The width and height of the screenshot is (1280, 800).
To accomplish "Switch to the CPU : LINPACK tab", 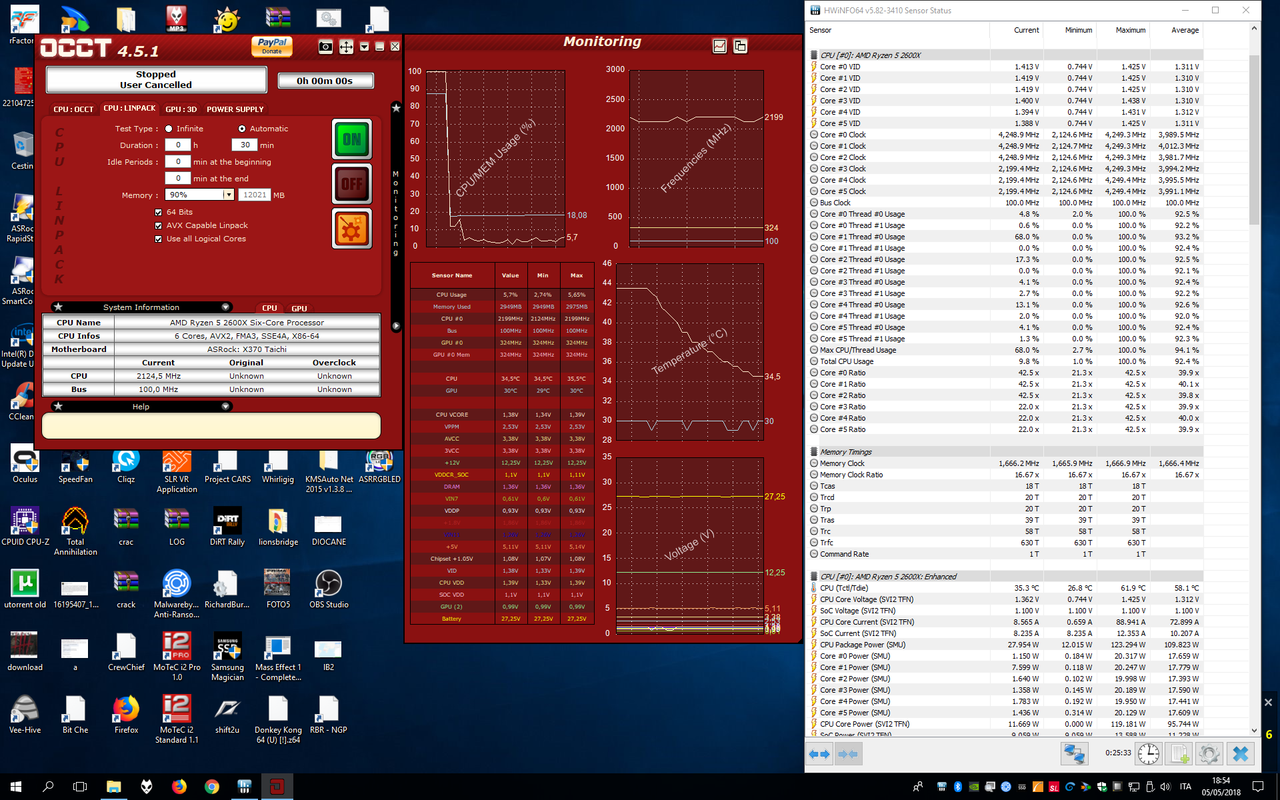I will (130, 108).
